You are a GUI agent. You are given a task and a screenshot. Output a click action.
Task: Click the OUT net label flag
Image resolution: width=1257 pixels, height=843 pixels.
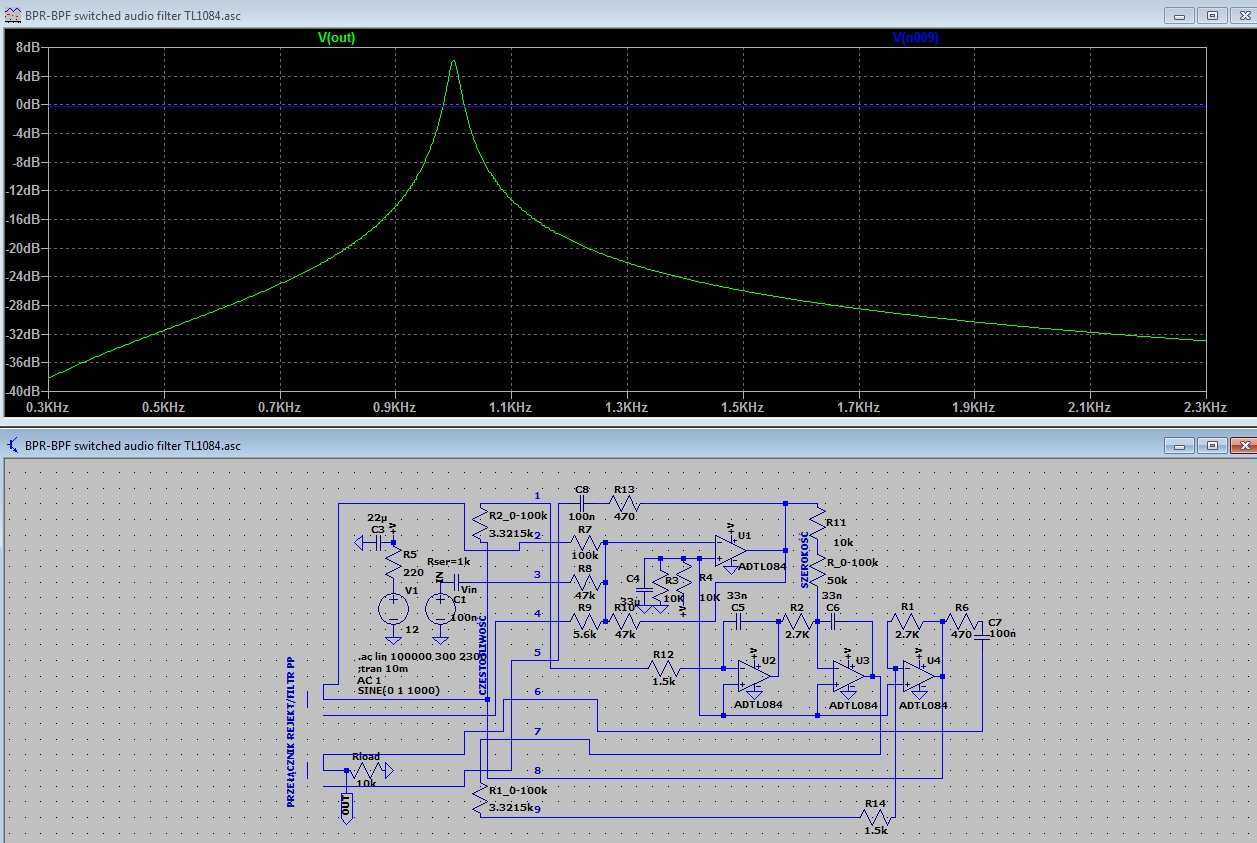(346, 804)
